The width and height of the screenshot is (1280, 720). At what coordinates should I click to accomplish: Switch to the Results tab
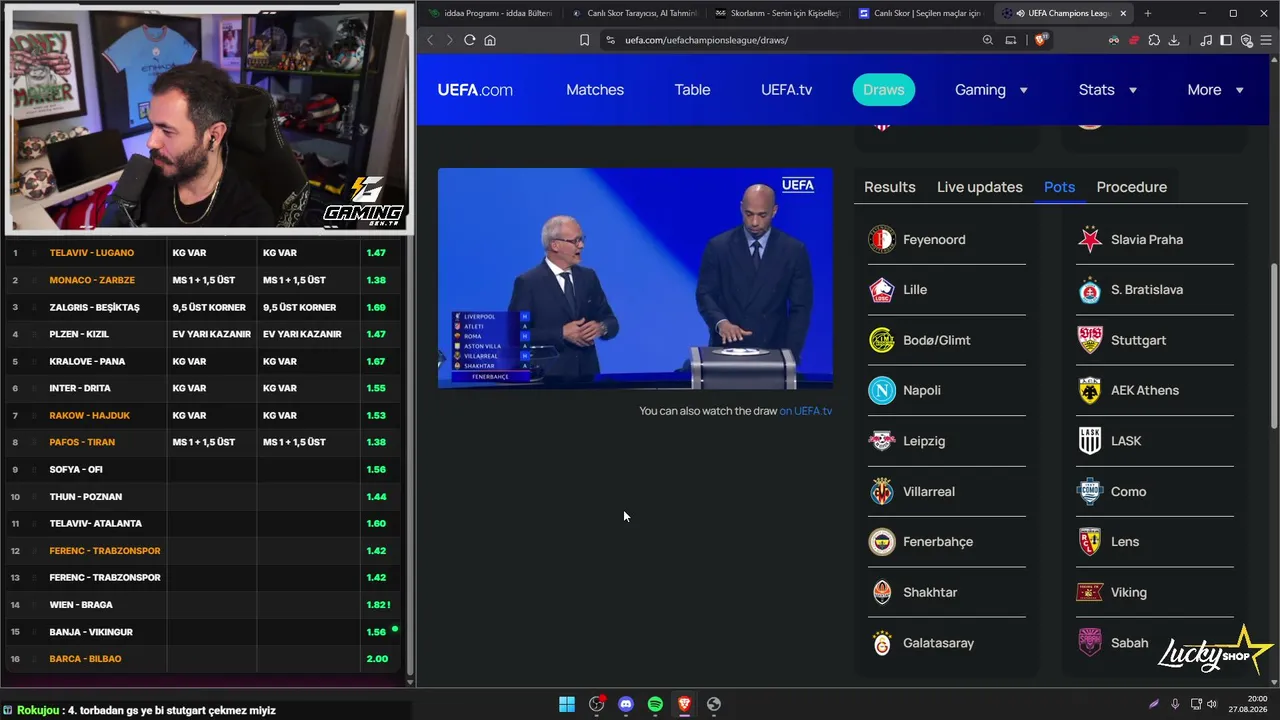[x=890, y=187]
